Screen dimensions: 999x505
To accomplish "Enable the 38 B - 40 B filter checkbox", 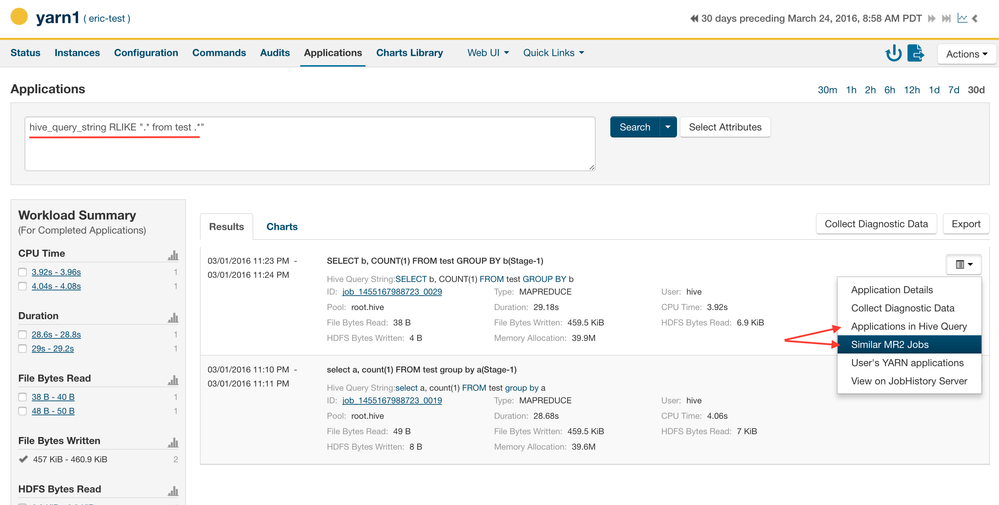I will 23,397.
